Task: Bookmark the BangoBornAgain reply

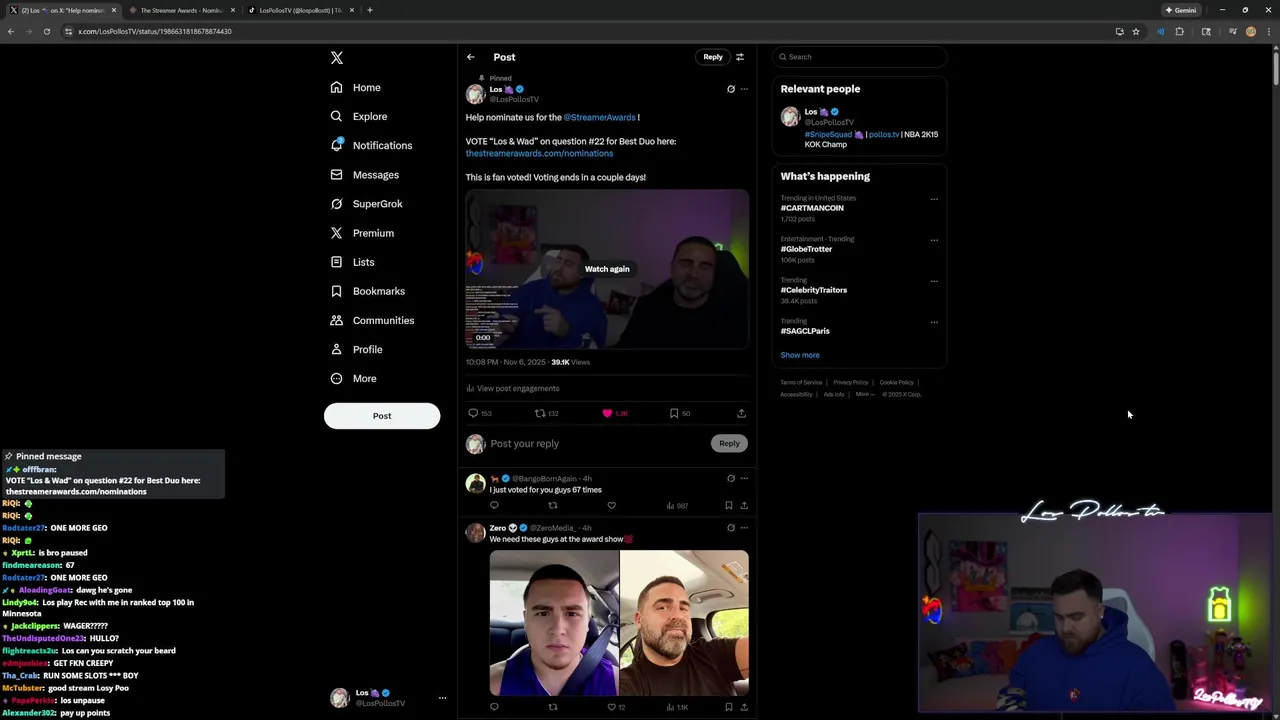Action: click(729, 505)
